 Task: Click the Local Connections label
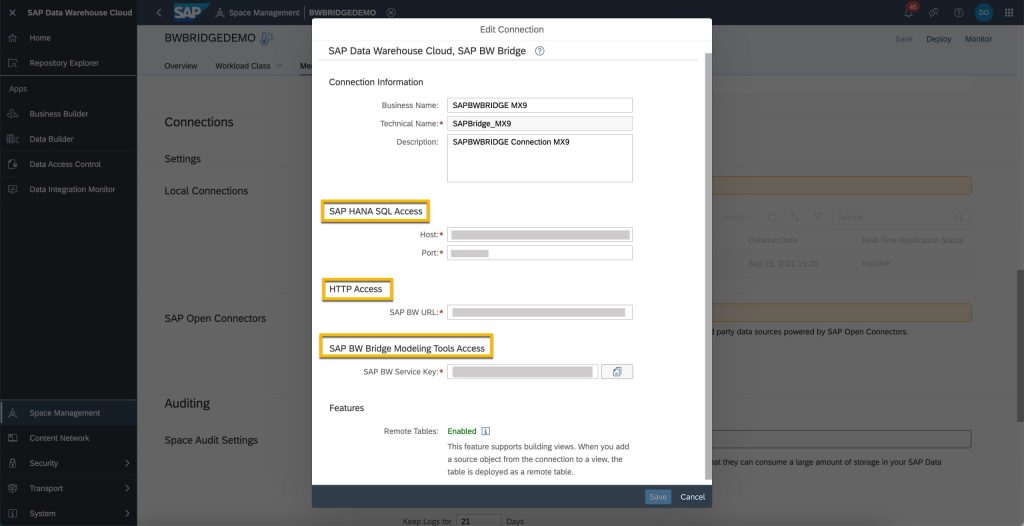tap(206, 191)
